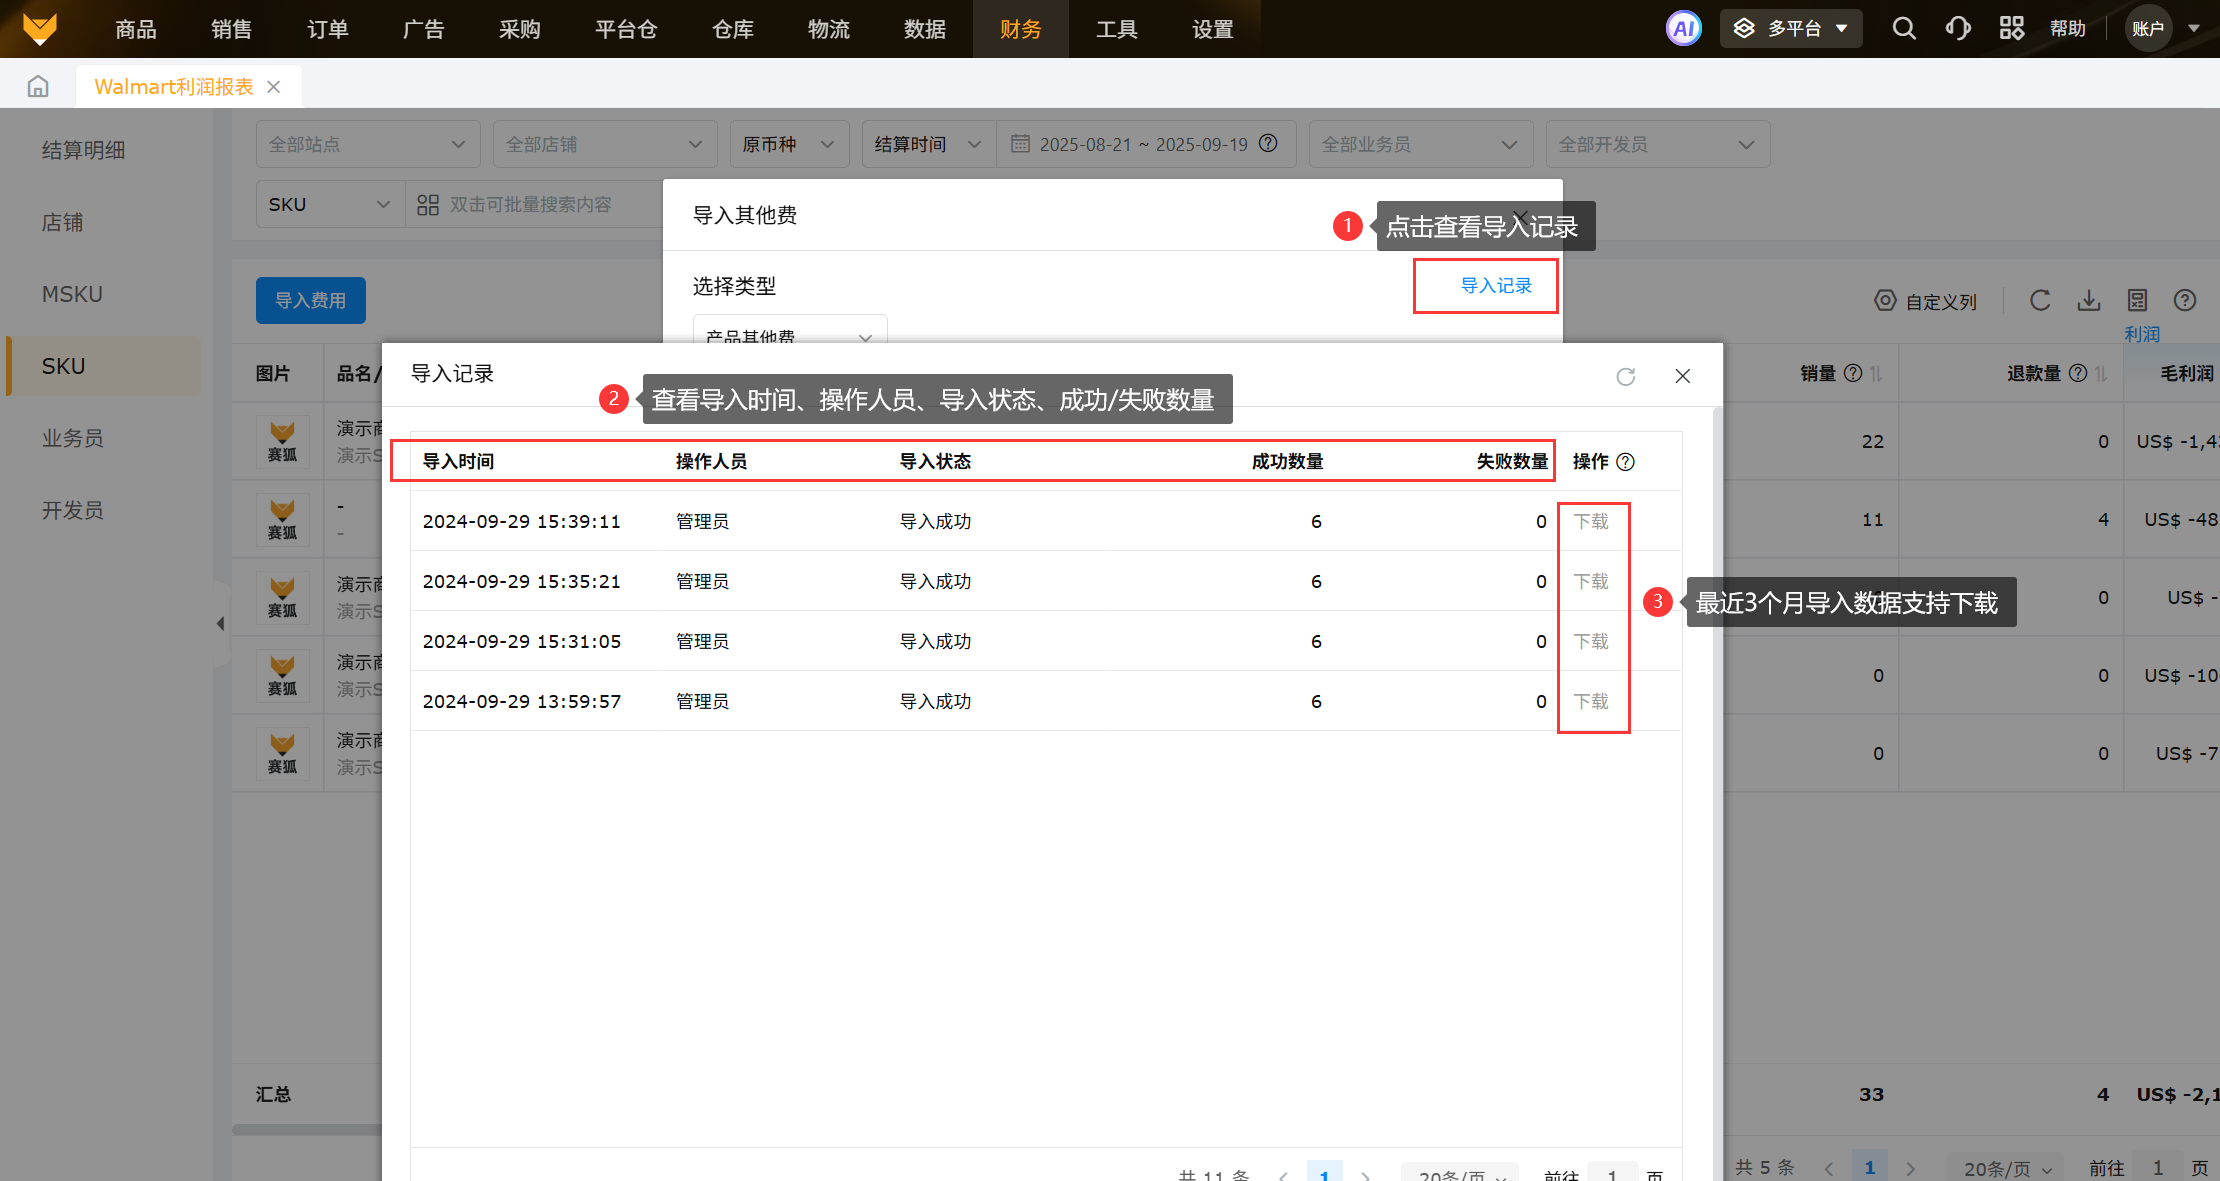Open the 财务 top menu
The height and width of the screenshot is (1181, 2220).
pos(1020,29)
